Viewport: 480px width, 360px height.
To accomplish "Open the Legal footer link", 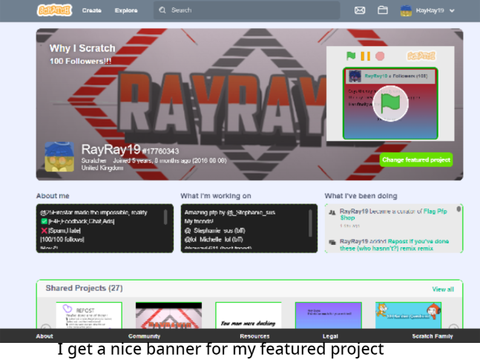I will pyautogui.click(x=330, y=336).
